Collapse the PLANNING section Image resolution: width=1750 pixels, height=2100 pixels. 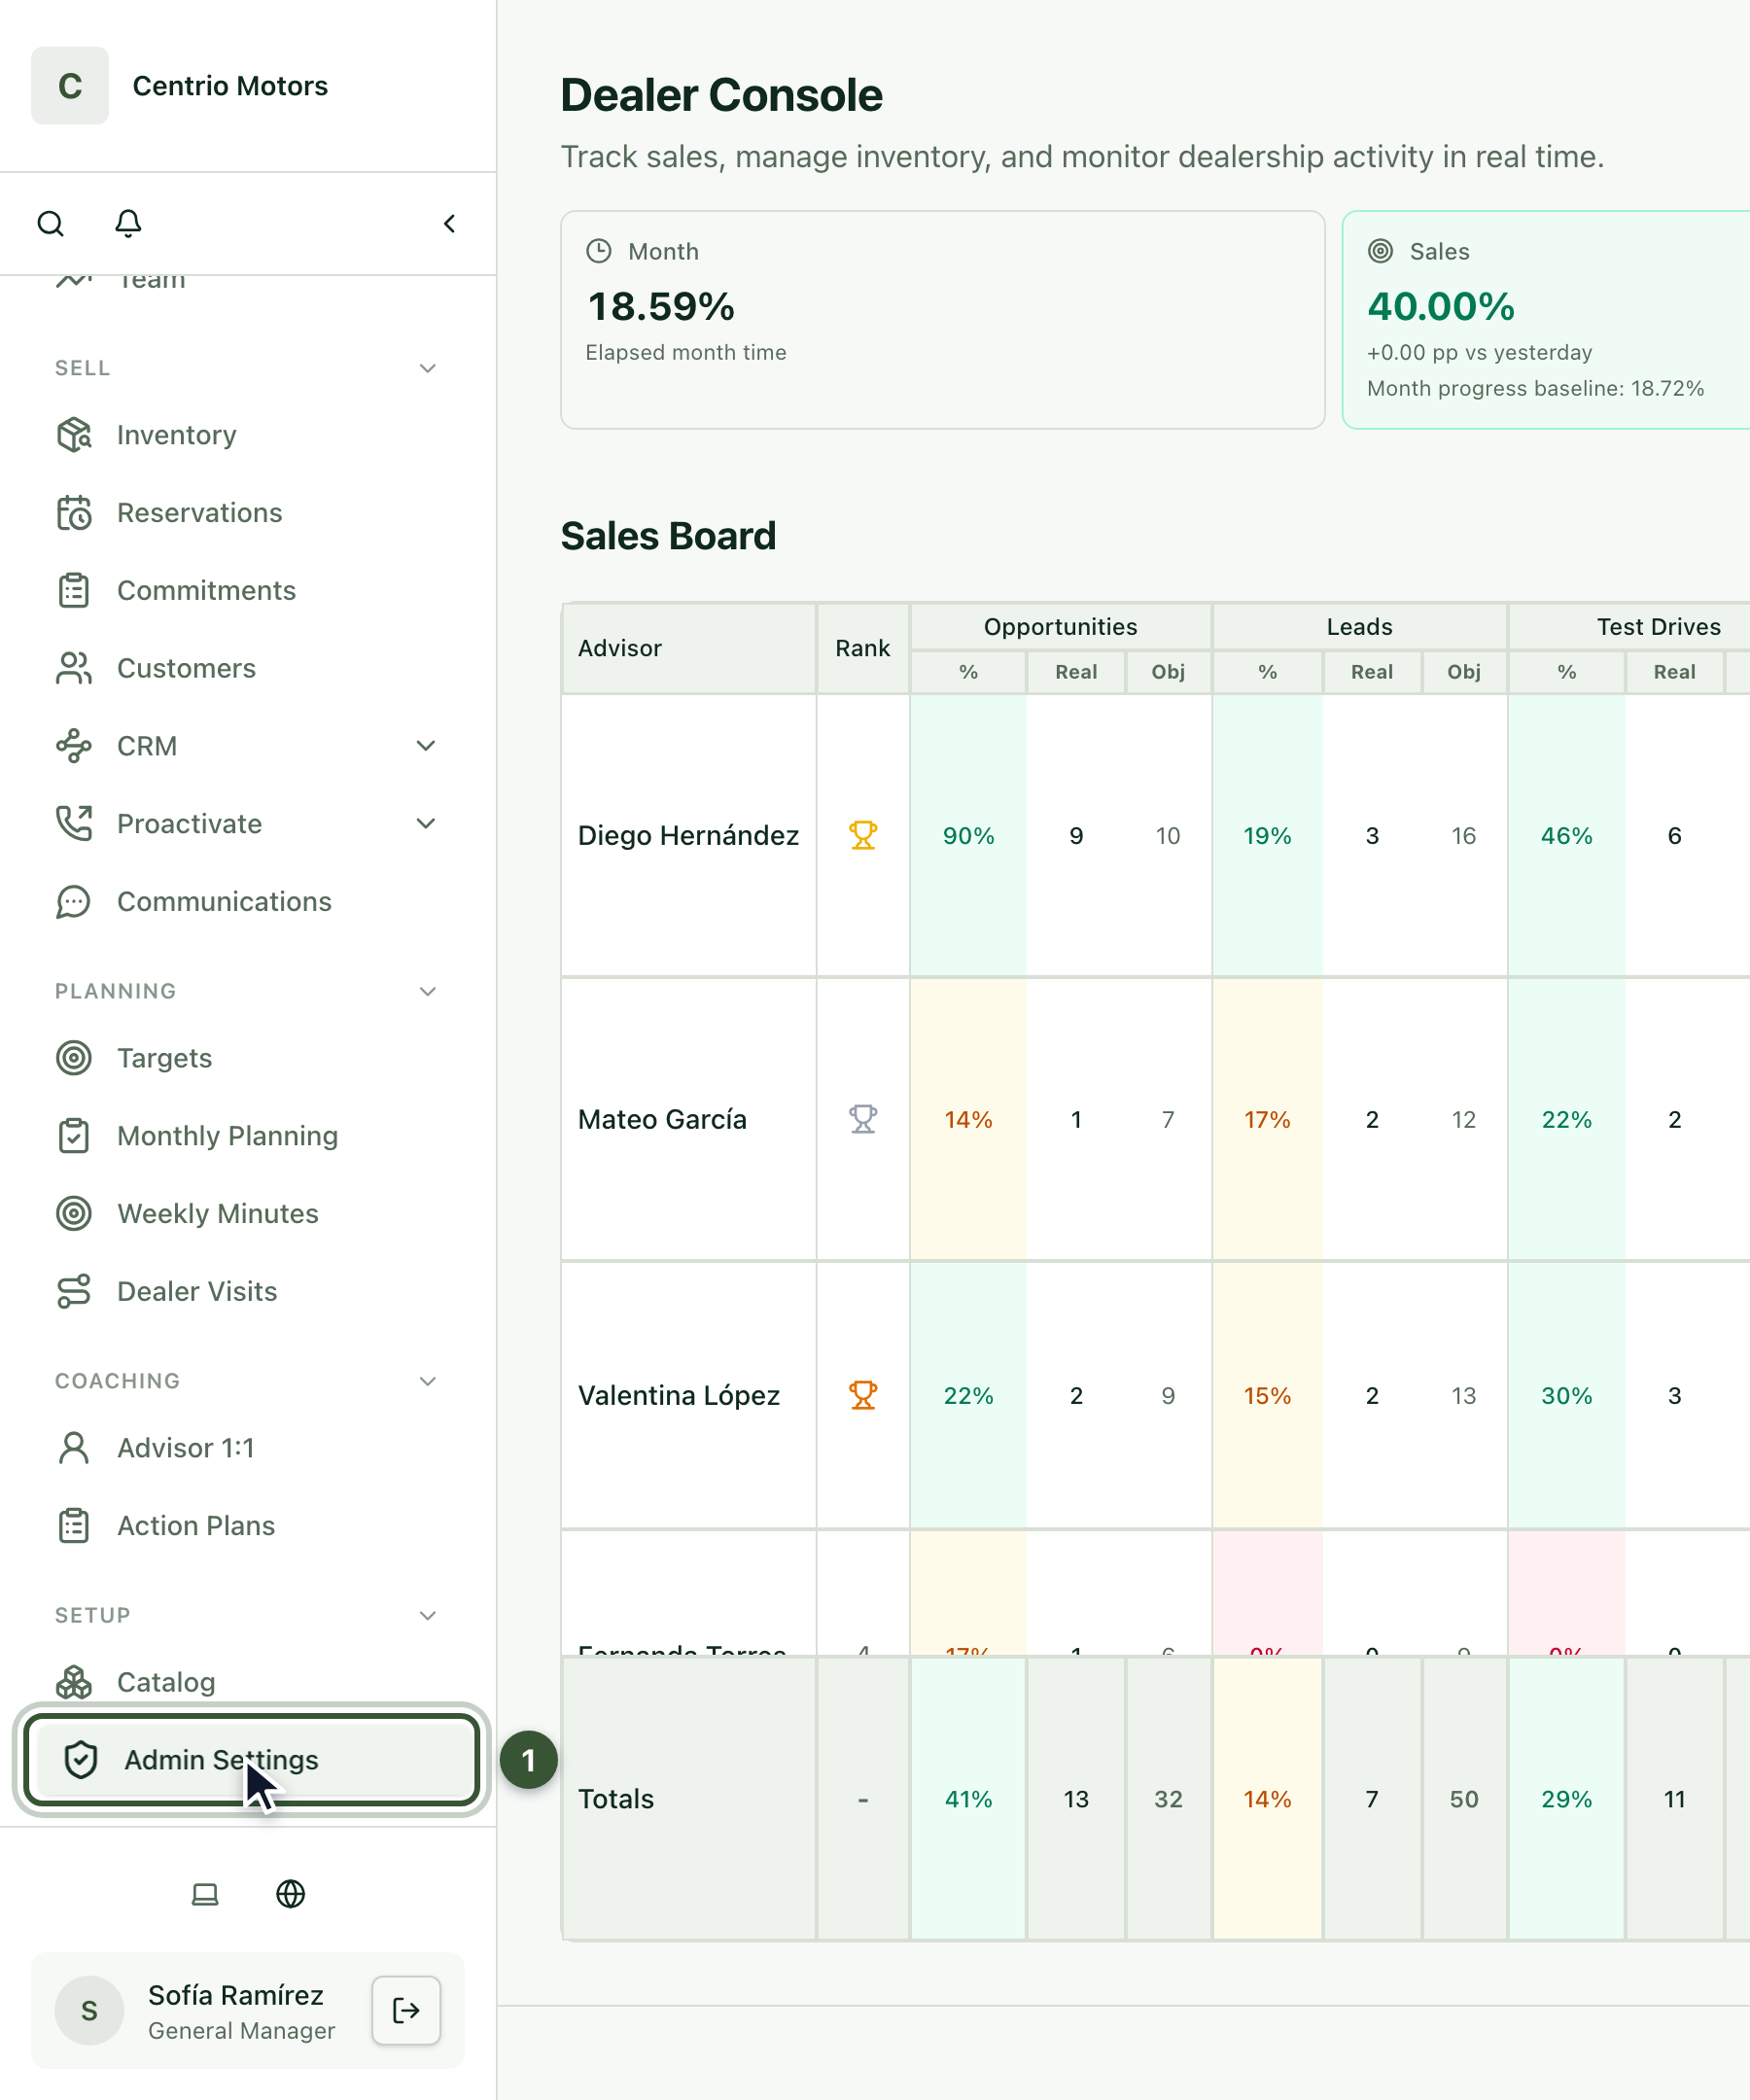pyautogui.click(x=428, y=992)
